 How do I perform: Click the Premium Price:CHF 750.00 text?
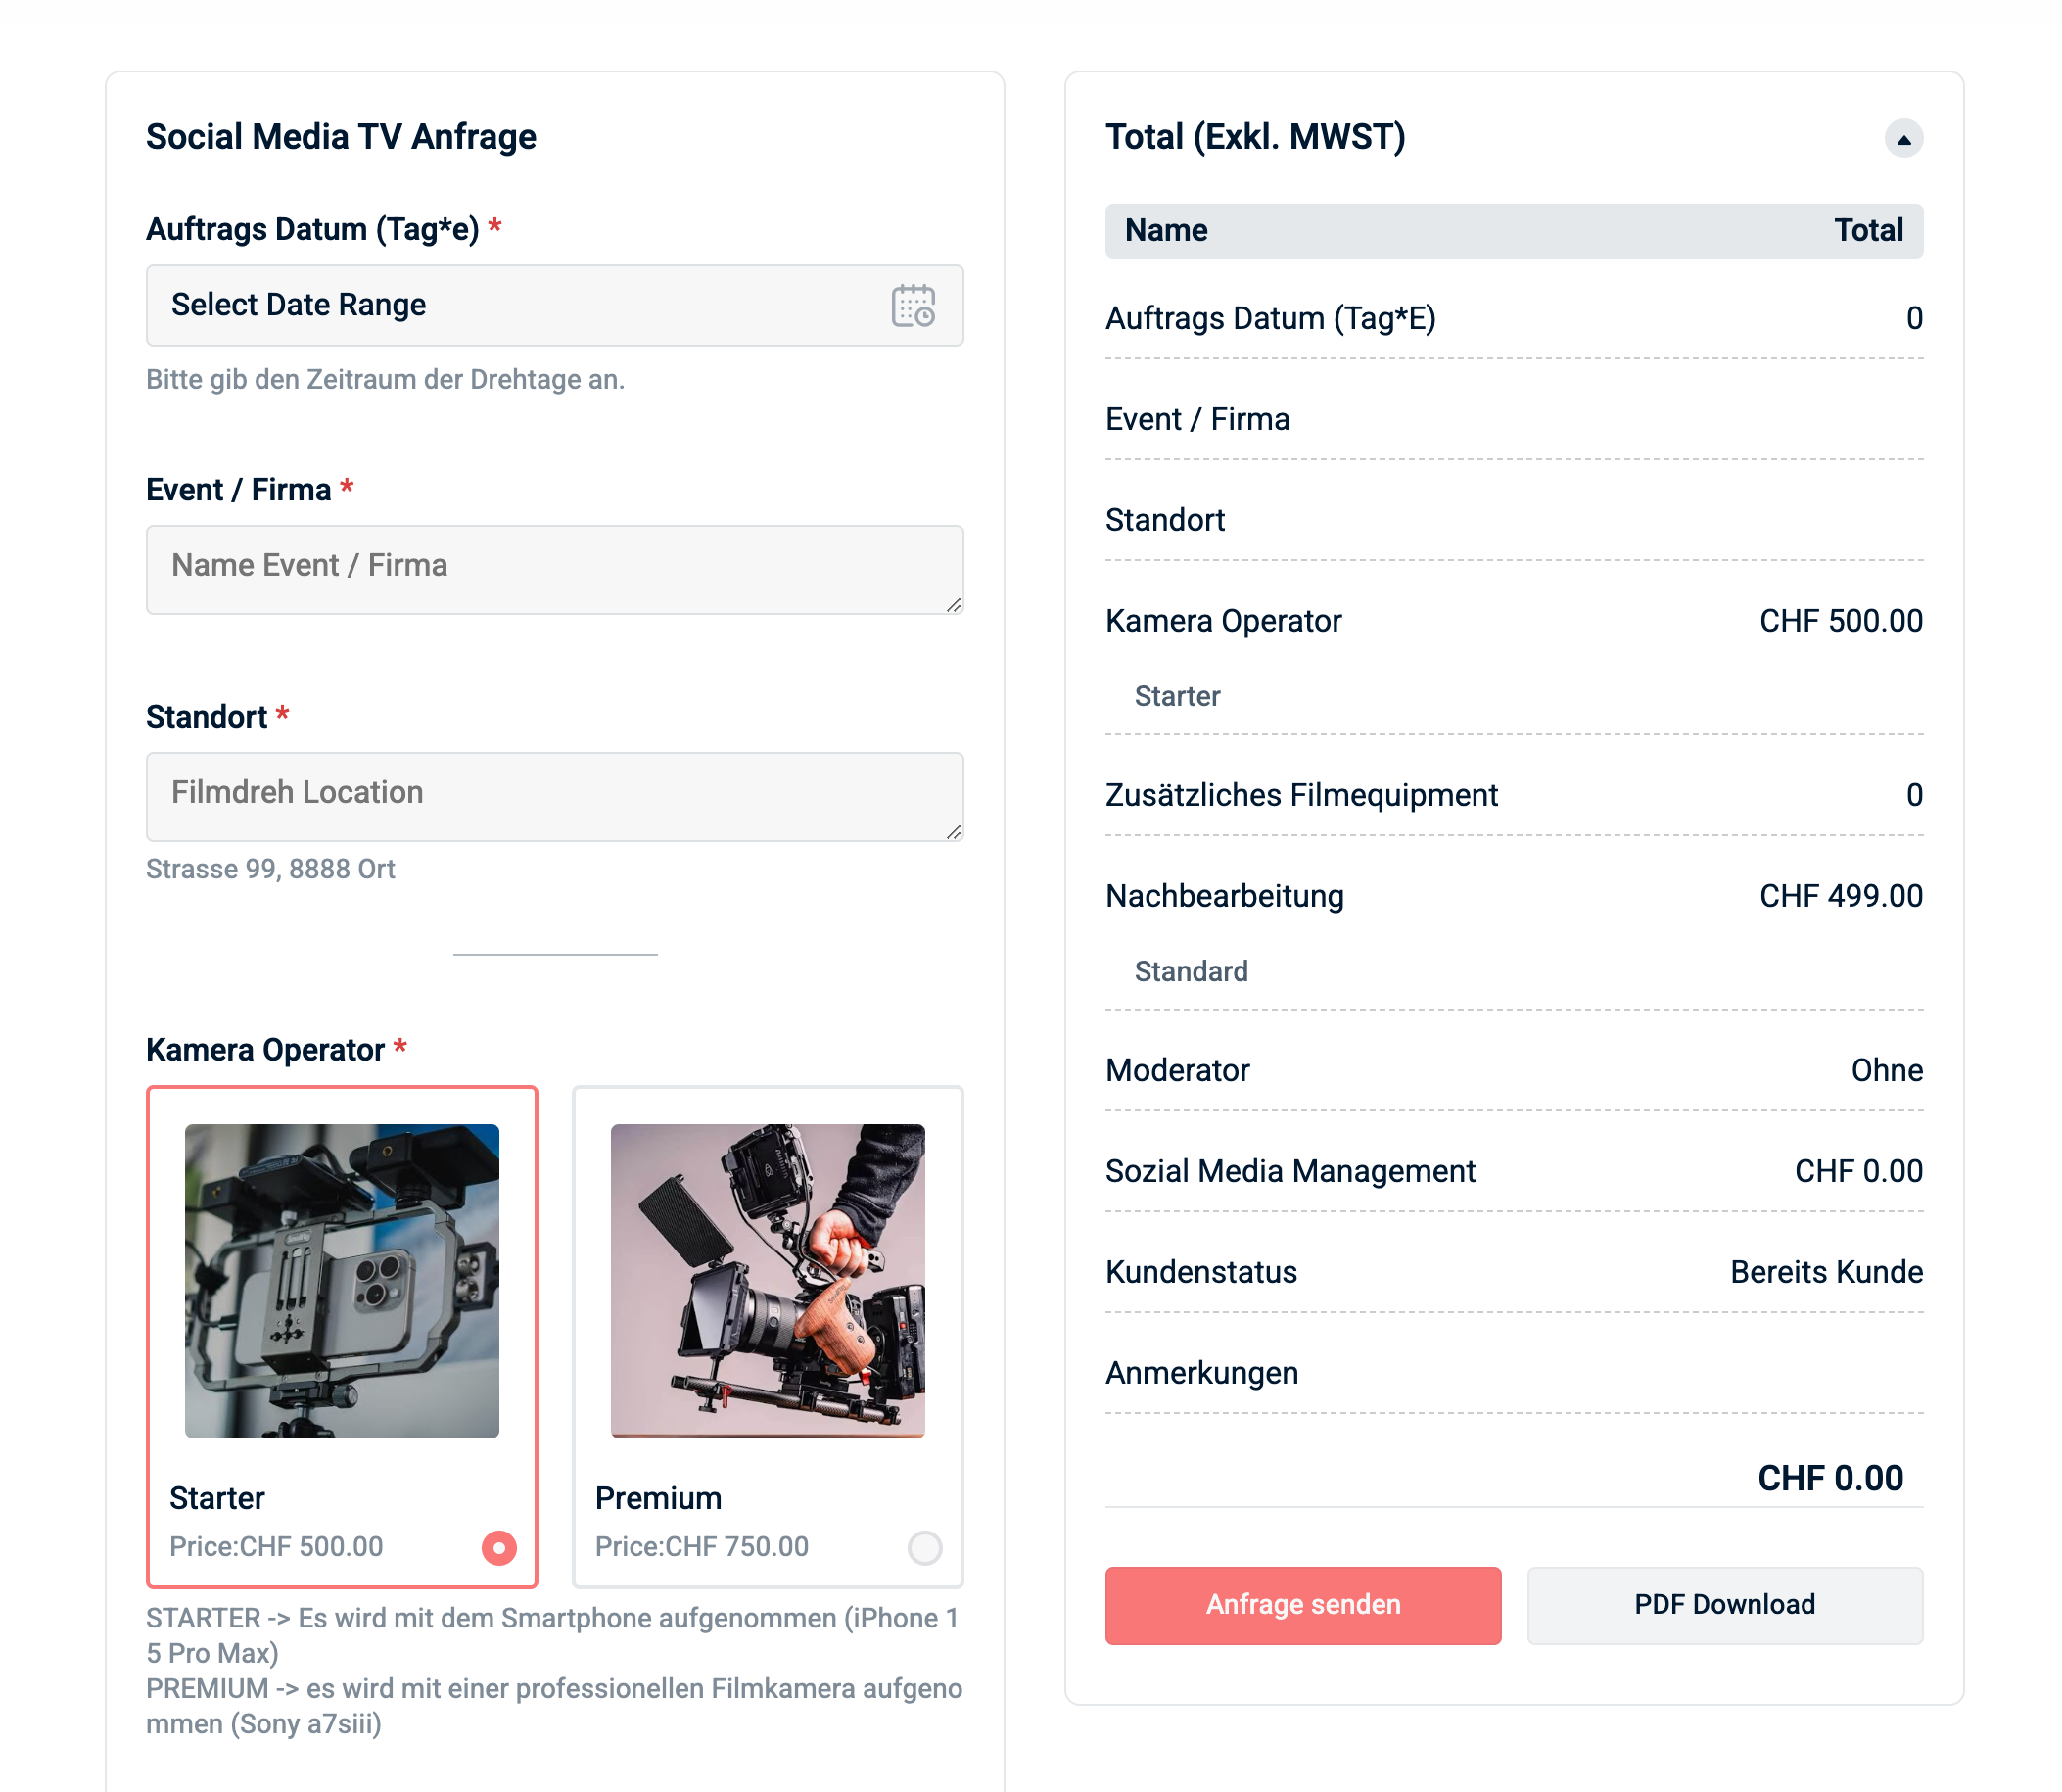click(x=701, y=1547)
